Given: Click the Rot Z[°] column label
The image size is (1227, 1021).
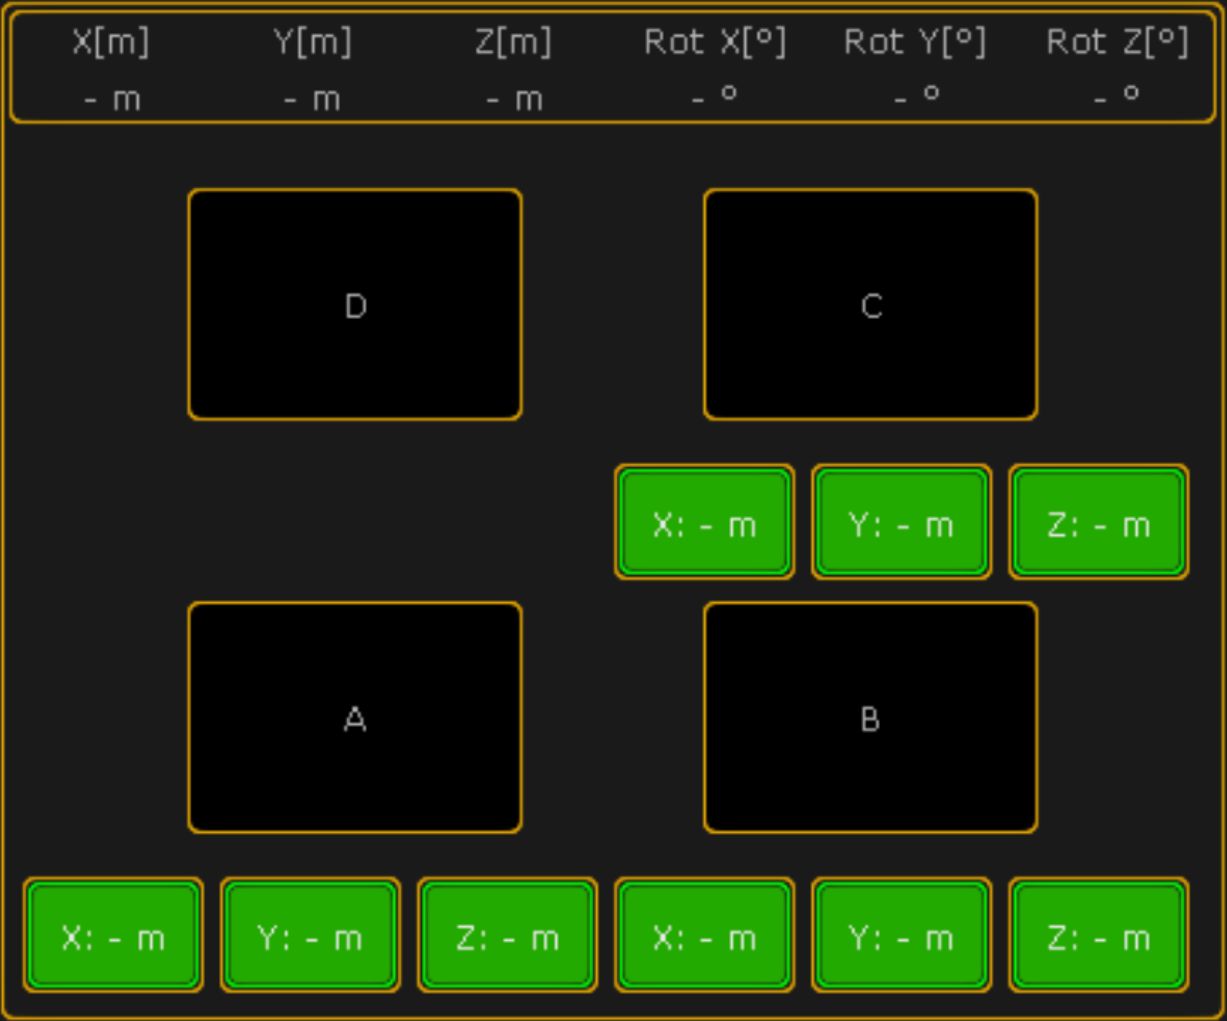Looking at the screenshot, I should pos(1117,42).
